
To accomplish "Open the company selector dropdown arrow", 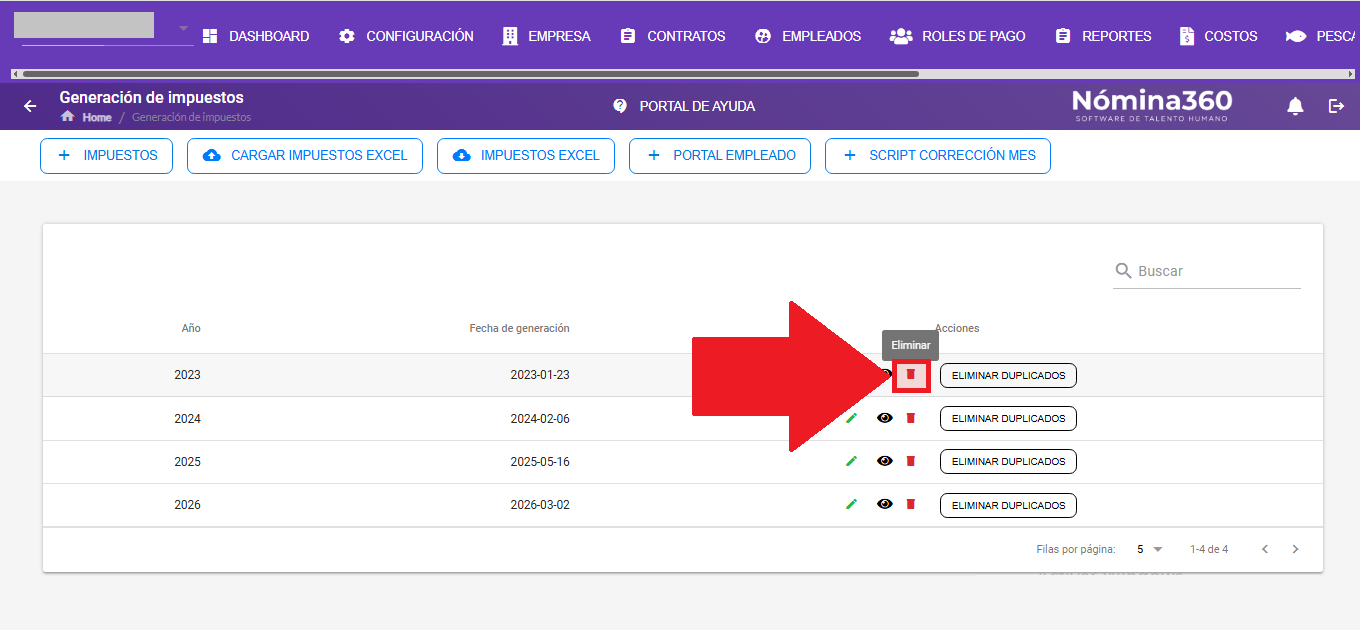I will click(183, 28).
